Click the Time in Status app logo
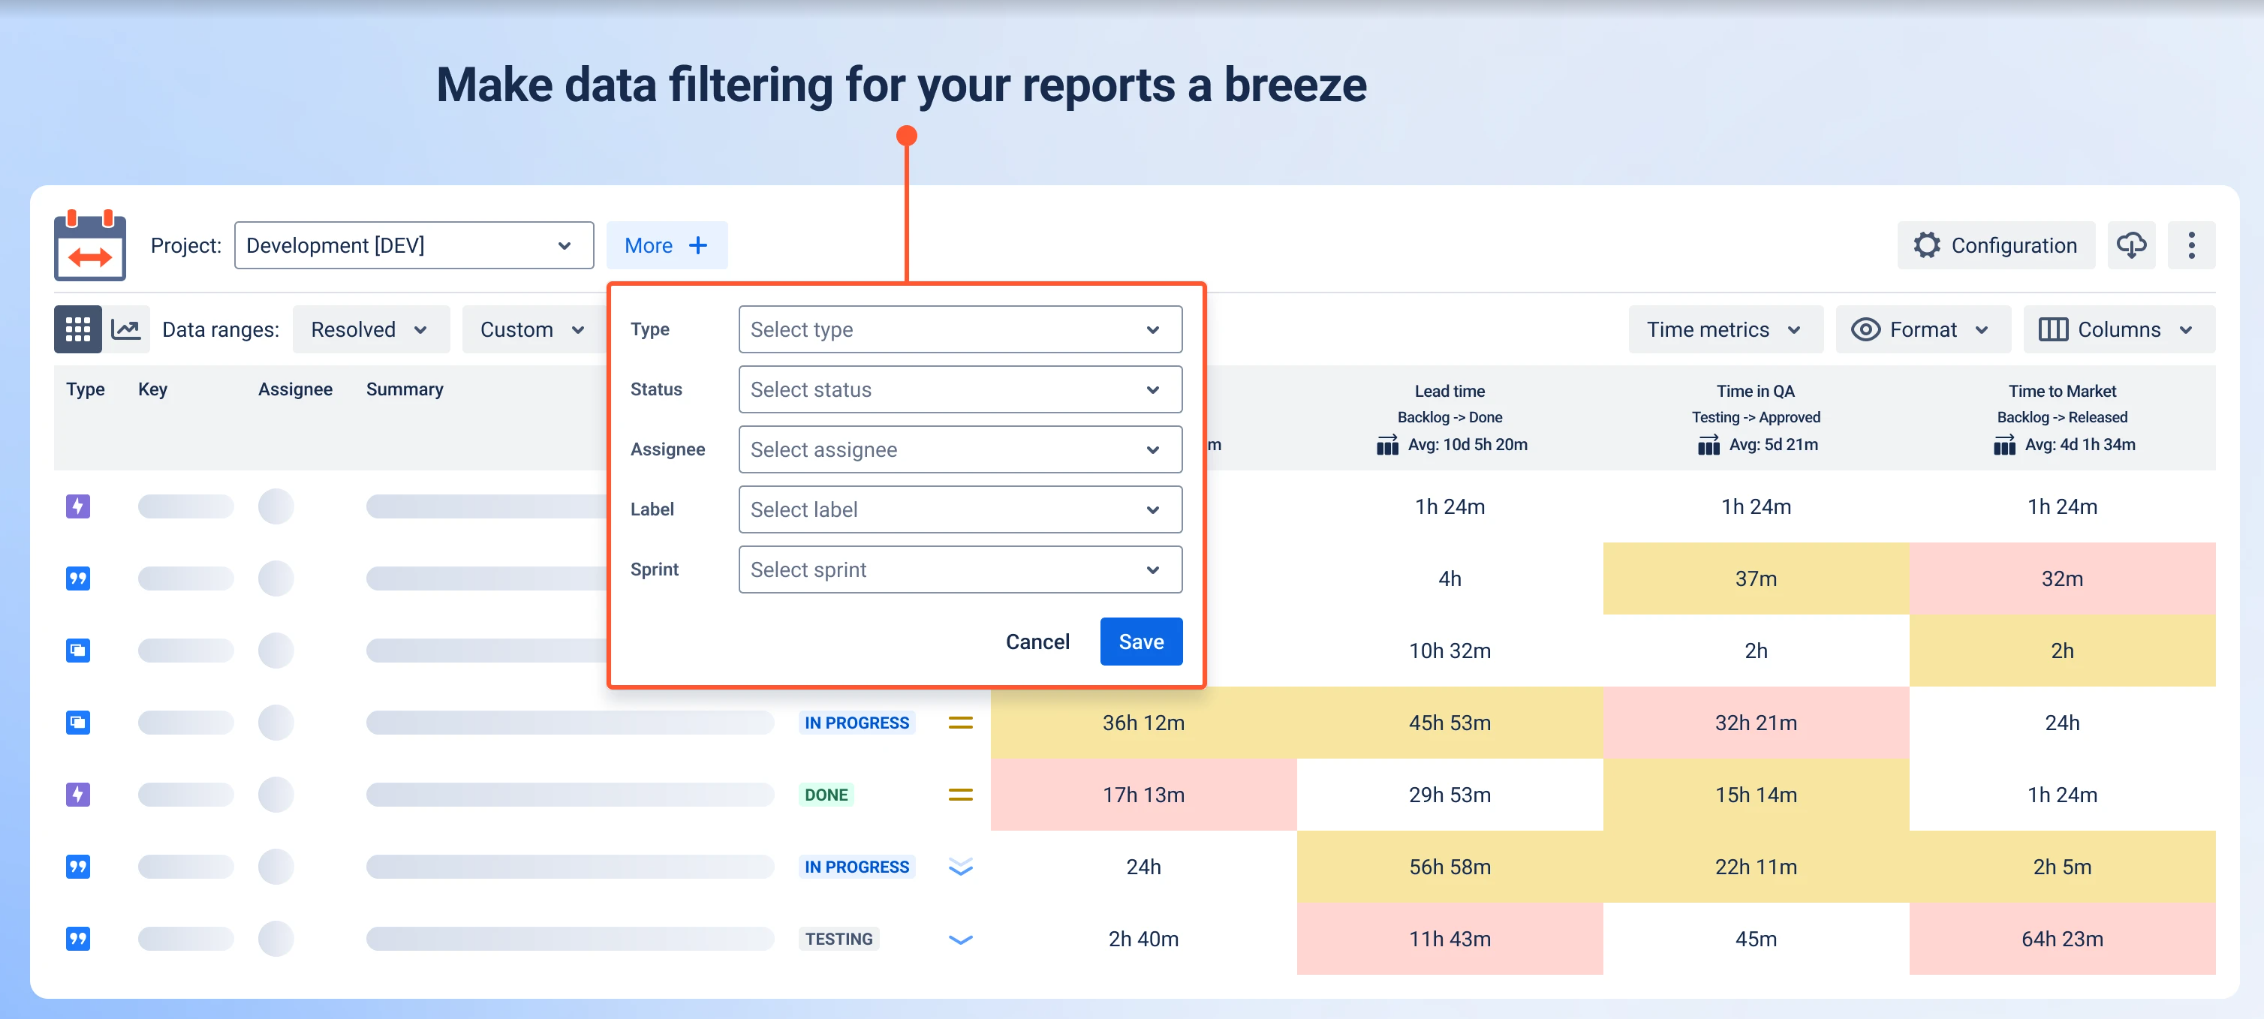This screenshot has width=2264, height=1019. coord(90,245)
